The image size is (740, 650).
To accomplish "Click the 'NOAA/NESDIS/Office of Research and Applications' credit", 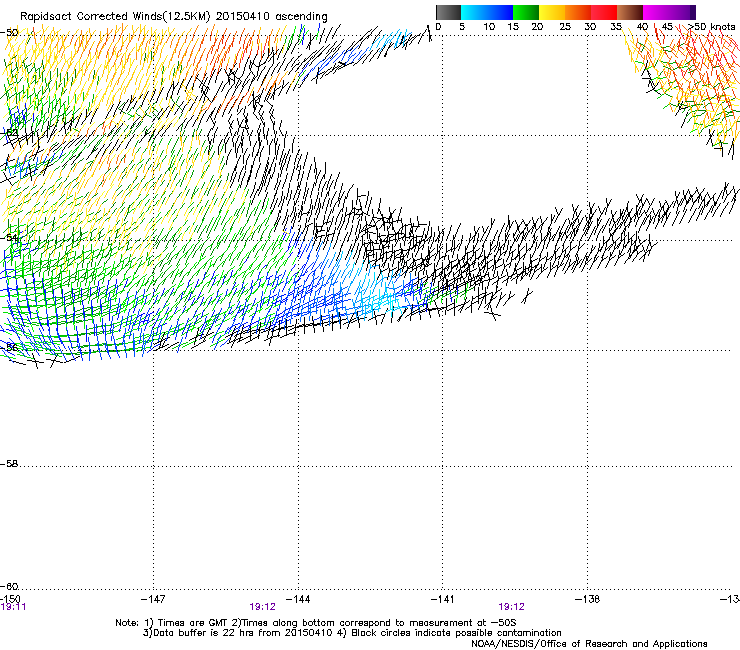I will 589,644.
